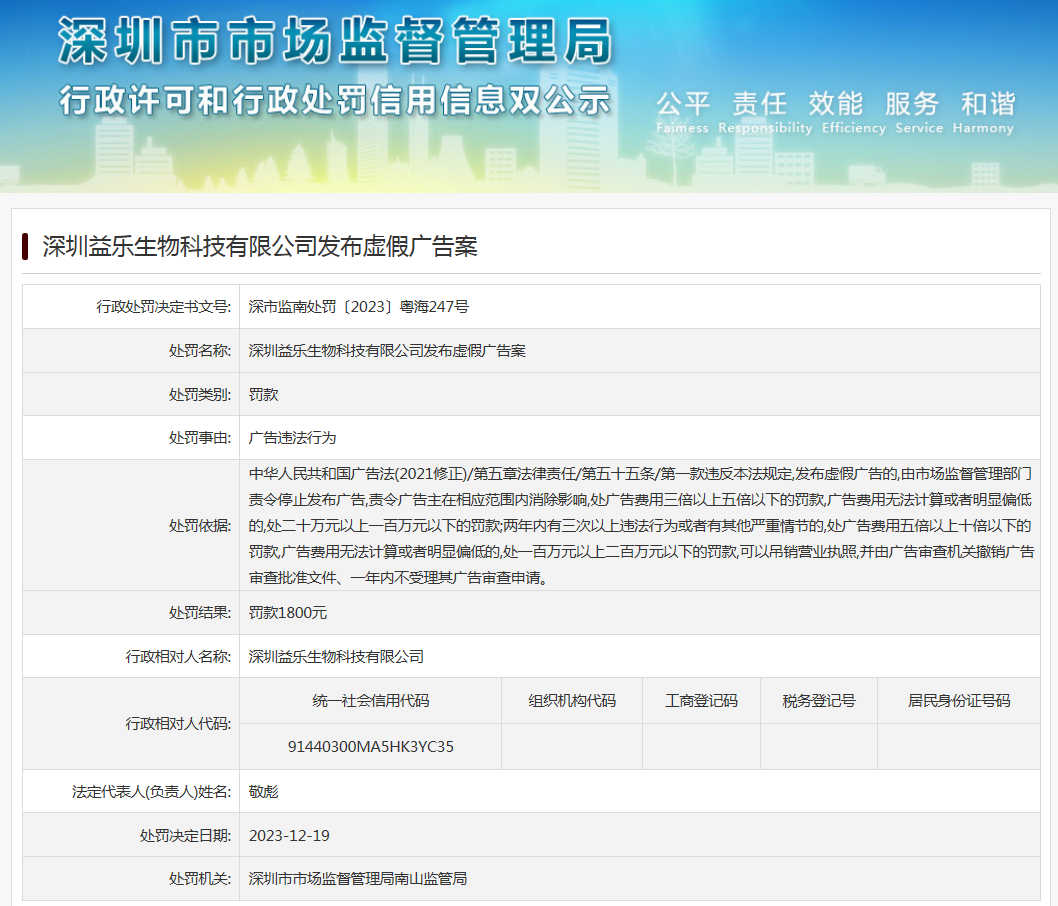Click the legal representative name 敬彪
This screenshot has width=1058, height=906.
pyautogui.click(x=264, y=791)
